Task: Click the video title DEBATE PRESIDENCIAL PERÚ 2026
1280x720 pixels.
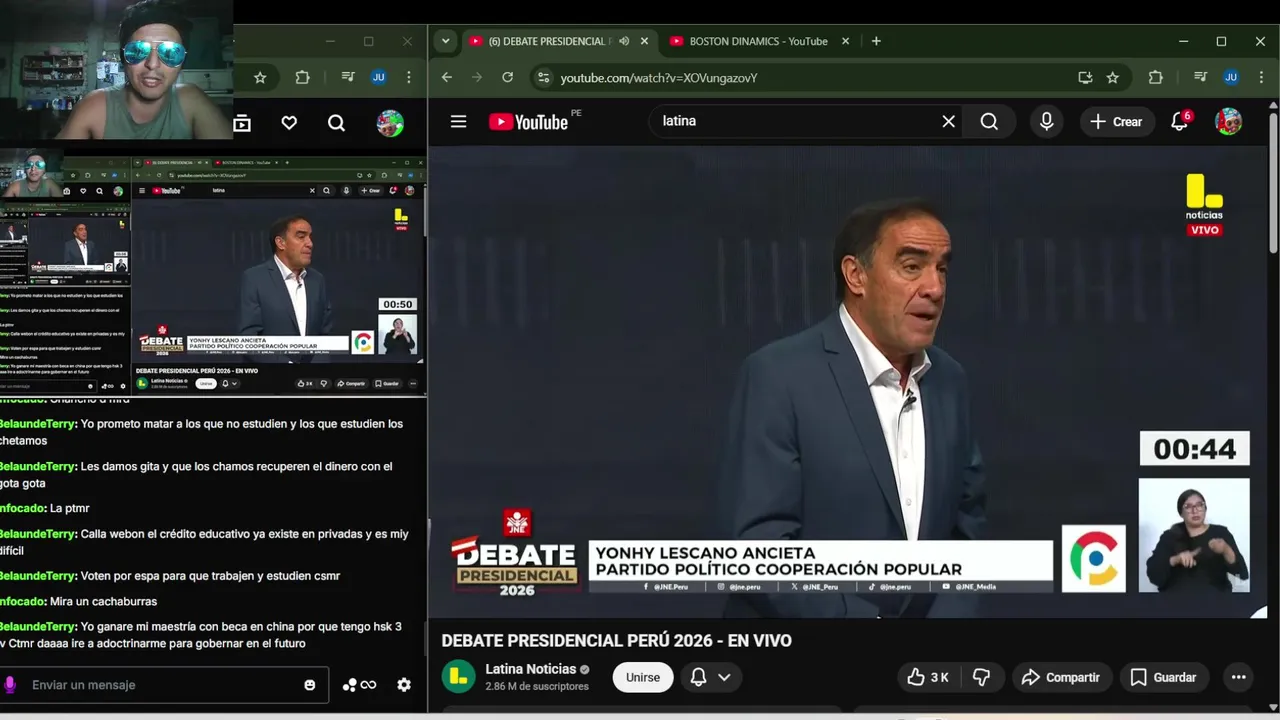Action: click(x=616, y=640)
